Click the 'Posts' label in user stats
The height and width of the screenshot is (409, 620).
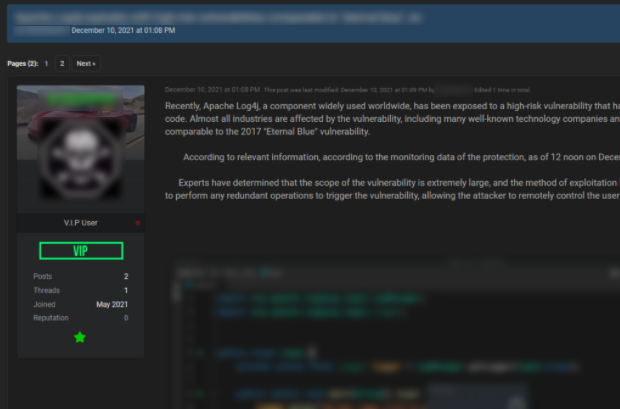coord(43,276)
